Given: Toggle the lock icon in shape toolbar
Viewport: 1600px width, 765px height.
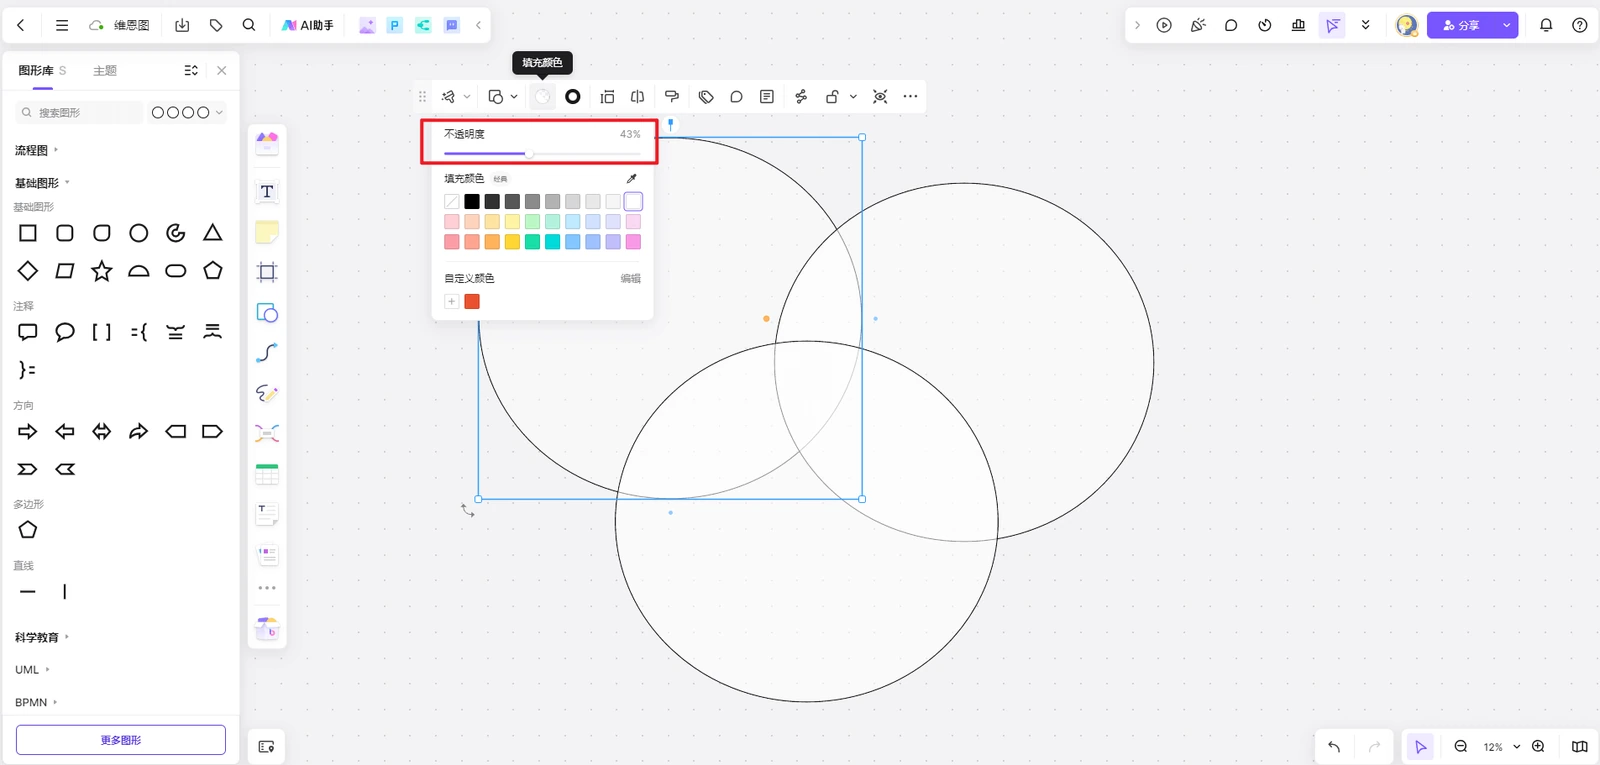Looking at the screenshot, I should click(x=832, y=97).
